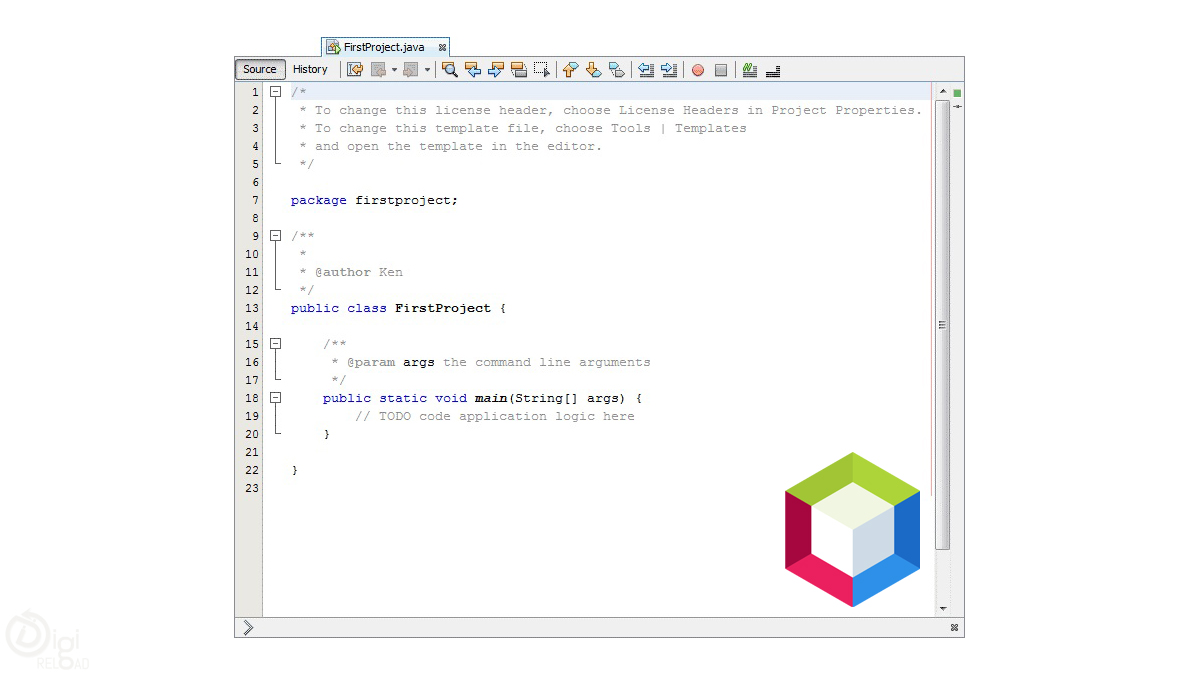Select the Find Selection magnifier tool
1200x674 pixels.
[448, 69]
